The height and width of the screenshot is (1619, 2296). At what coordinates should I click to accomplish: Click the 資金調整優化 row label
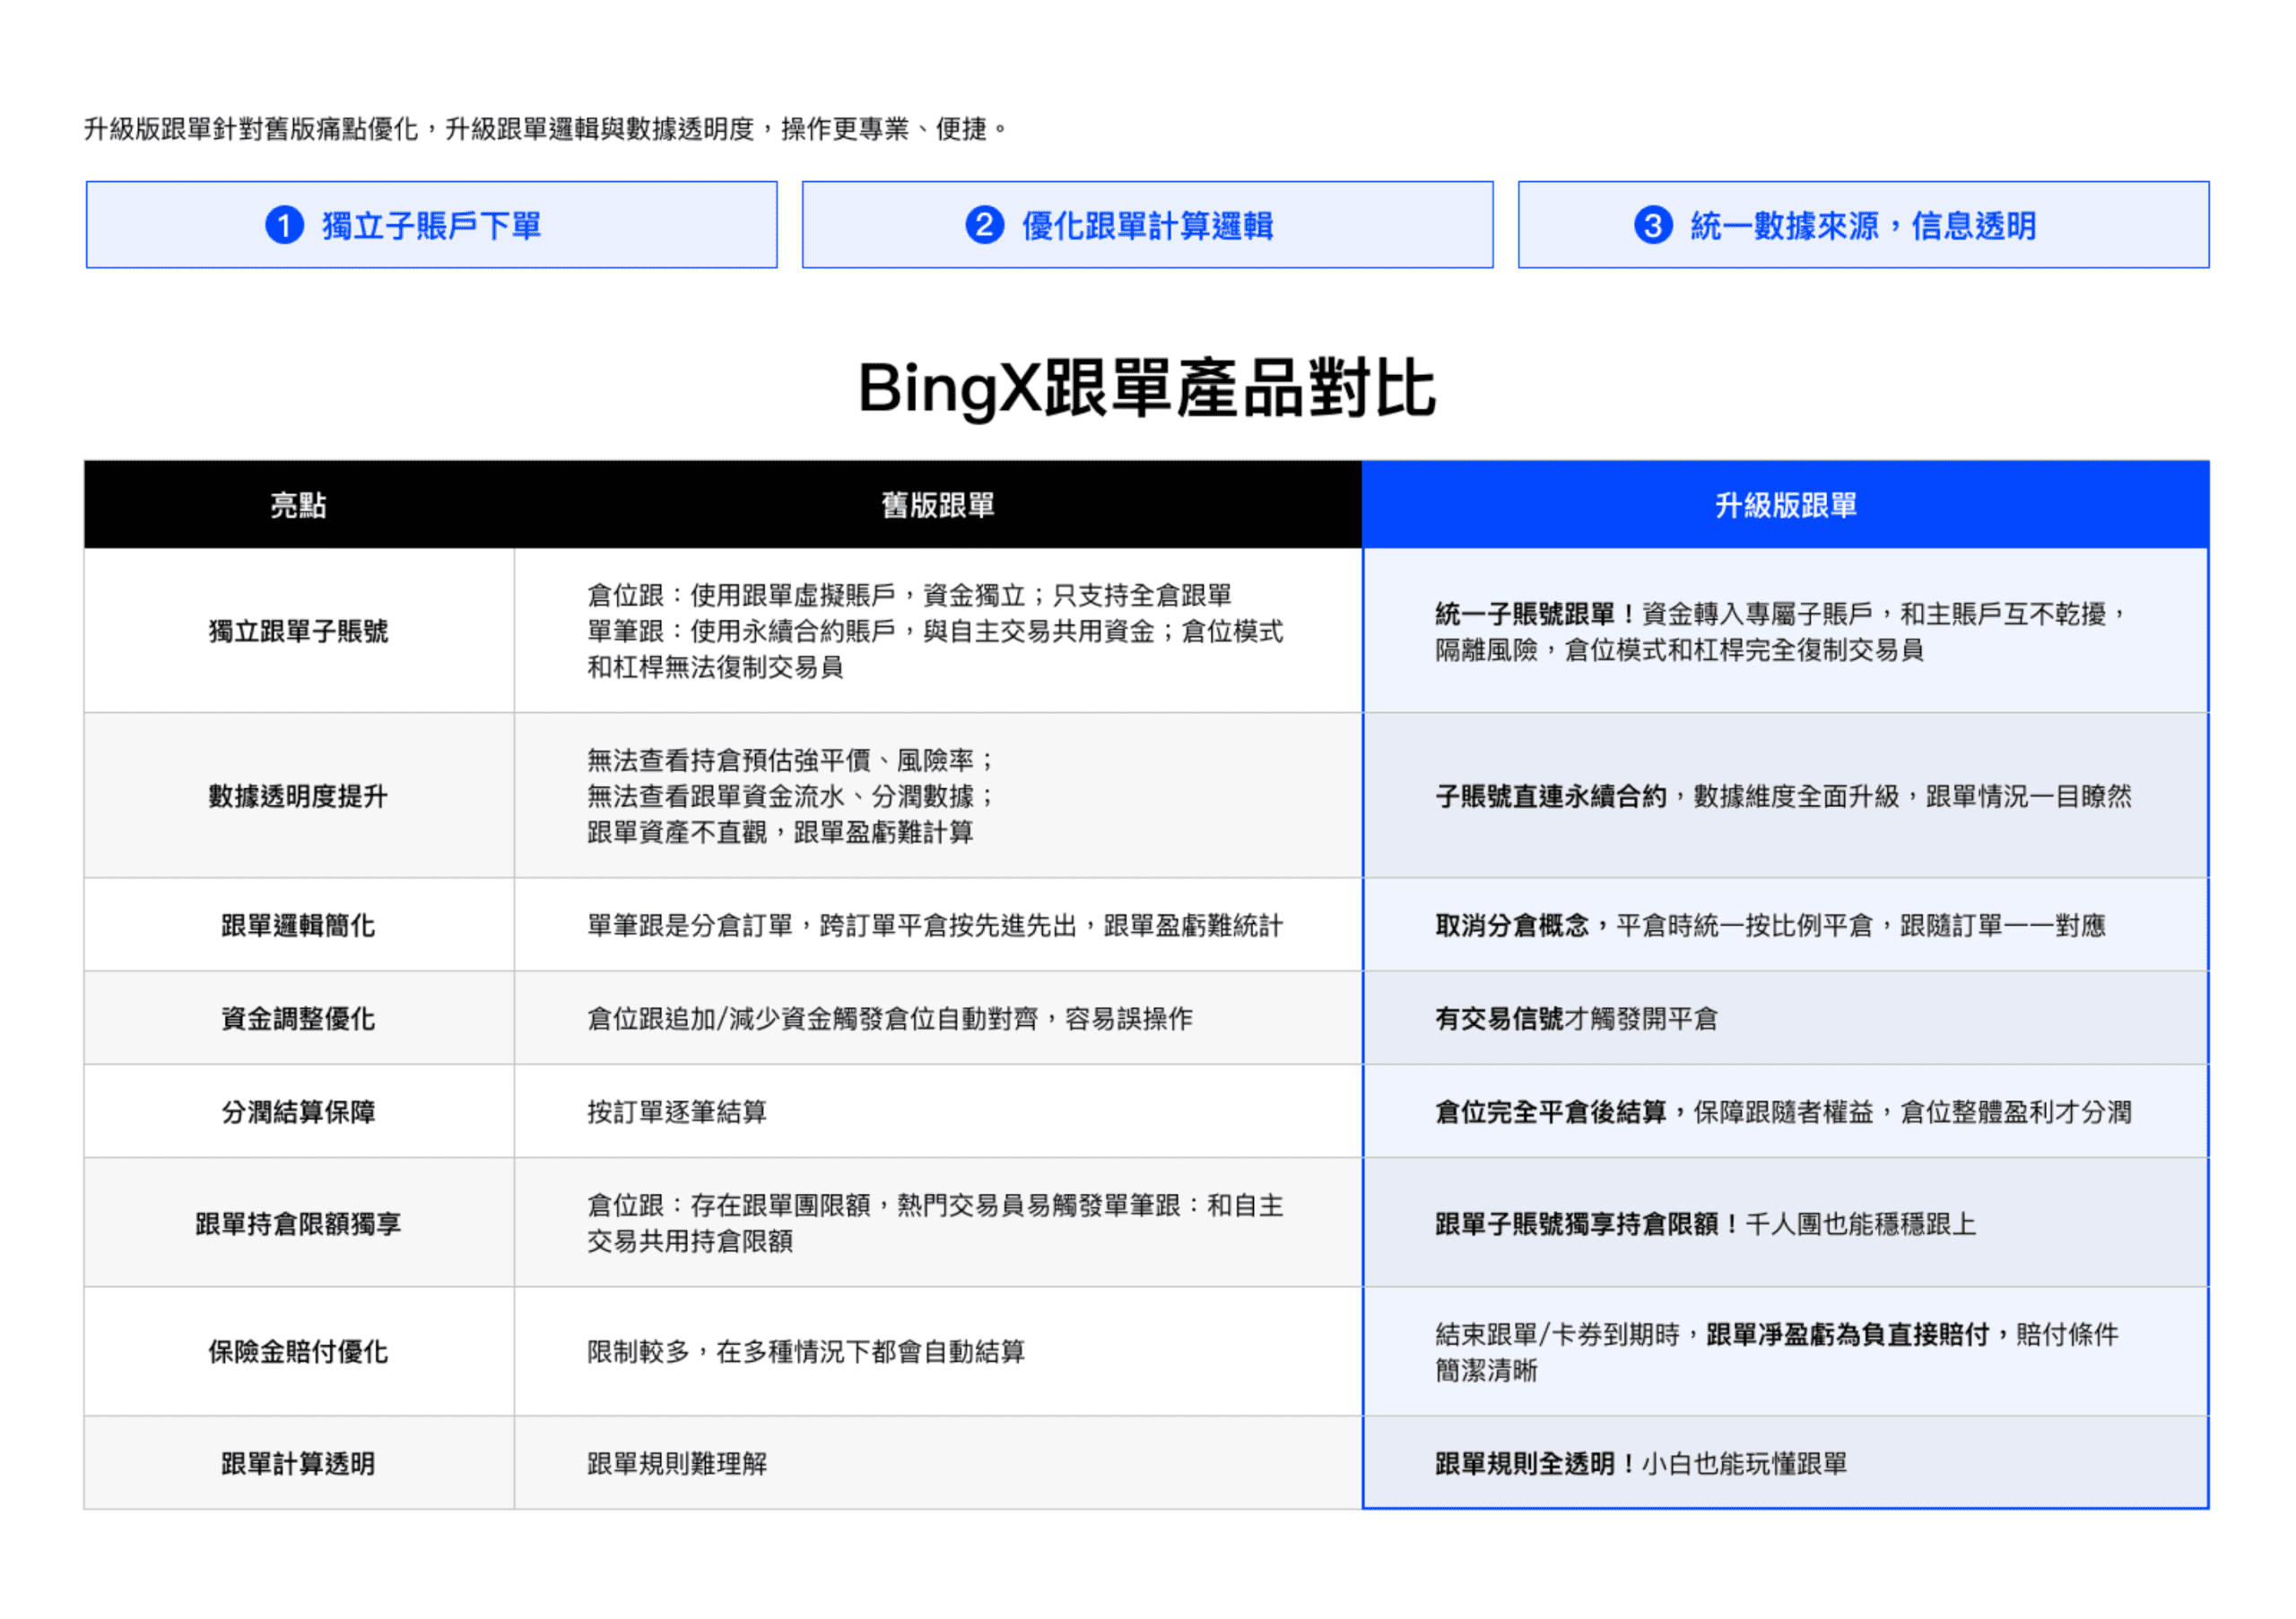pos(298,1018)
